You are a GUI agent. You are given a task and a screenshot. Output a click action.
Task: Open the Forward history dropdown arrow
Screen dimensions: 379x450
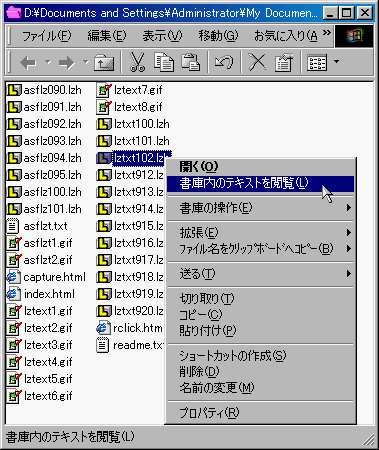coord(86,62)
